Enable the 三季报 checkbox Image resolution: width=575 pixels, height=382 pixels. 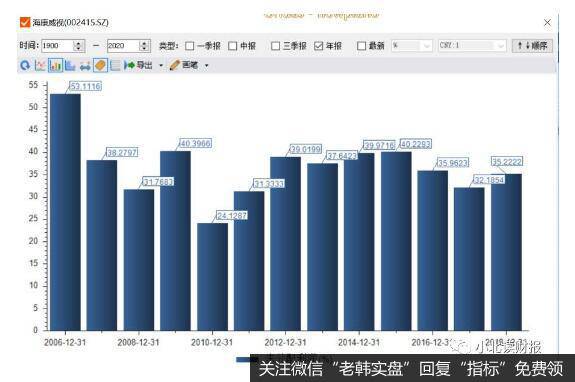point(275,46)
